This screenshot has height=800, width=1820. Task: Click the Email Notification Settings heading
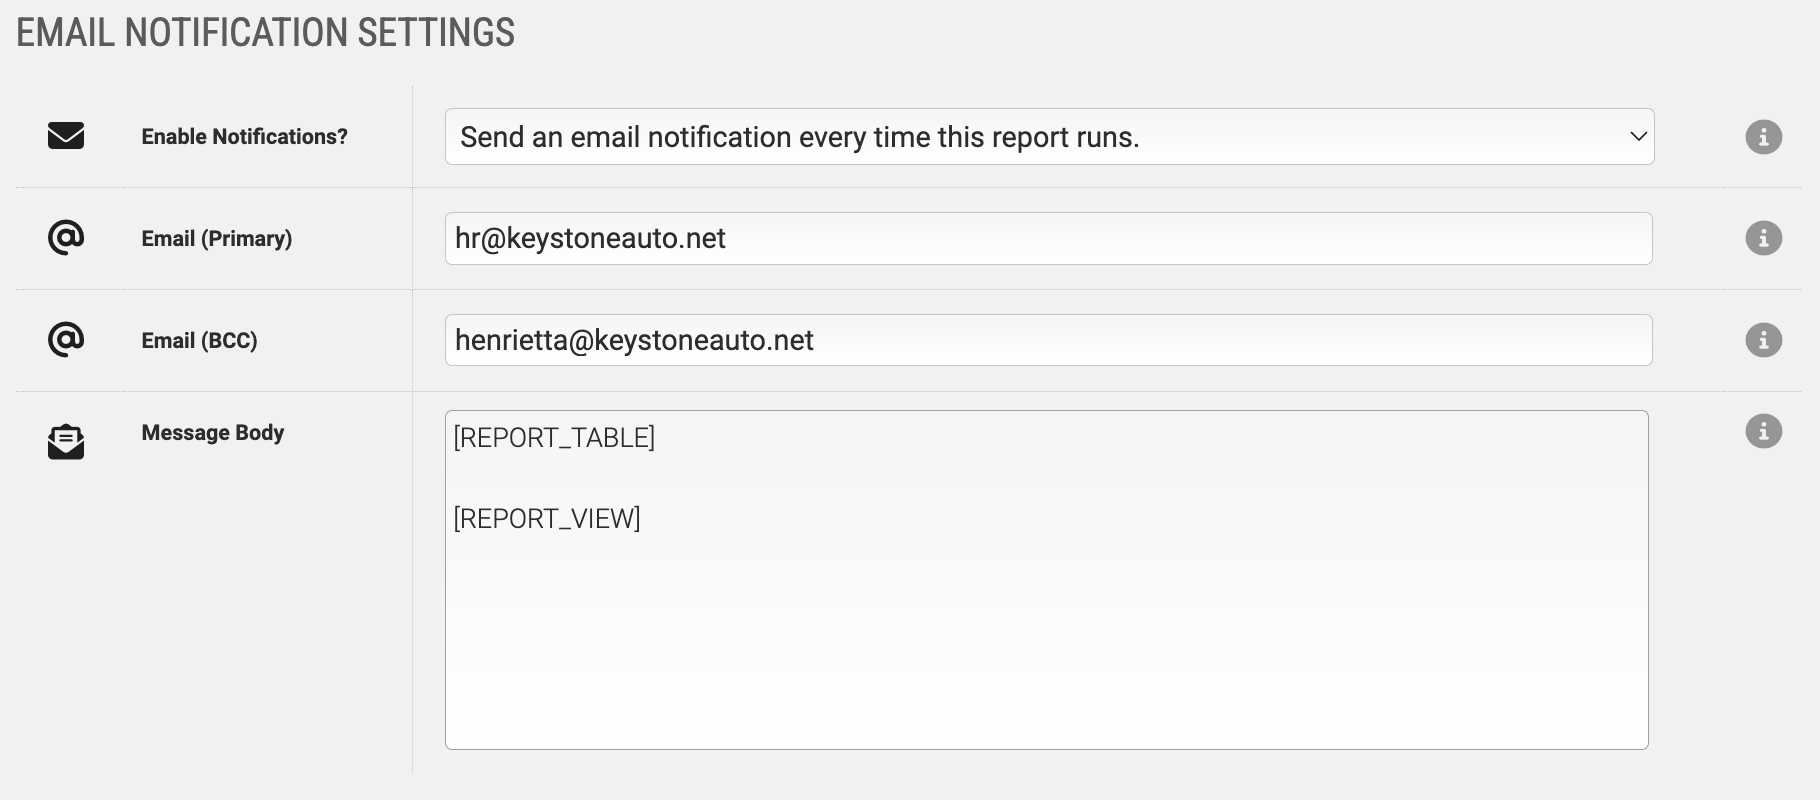click(x=265, y=33)
